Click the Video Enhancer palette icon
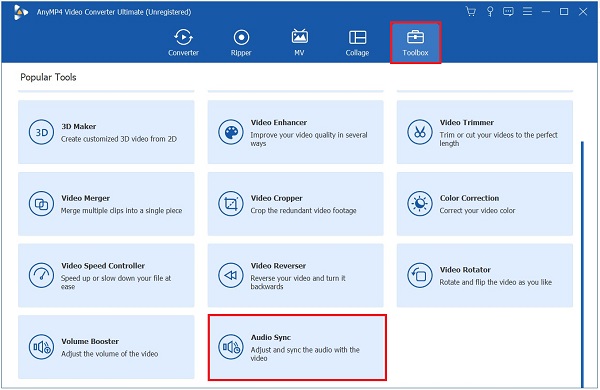Screen dimensions: 600x390 231,132
